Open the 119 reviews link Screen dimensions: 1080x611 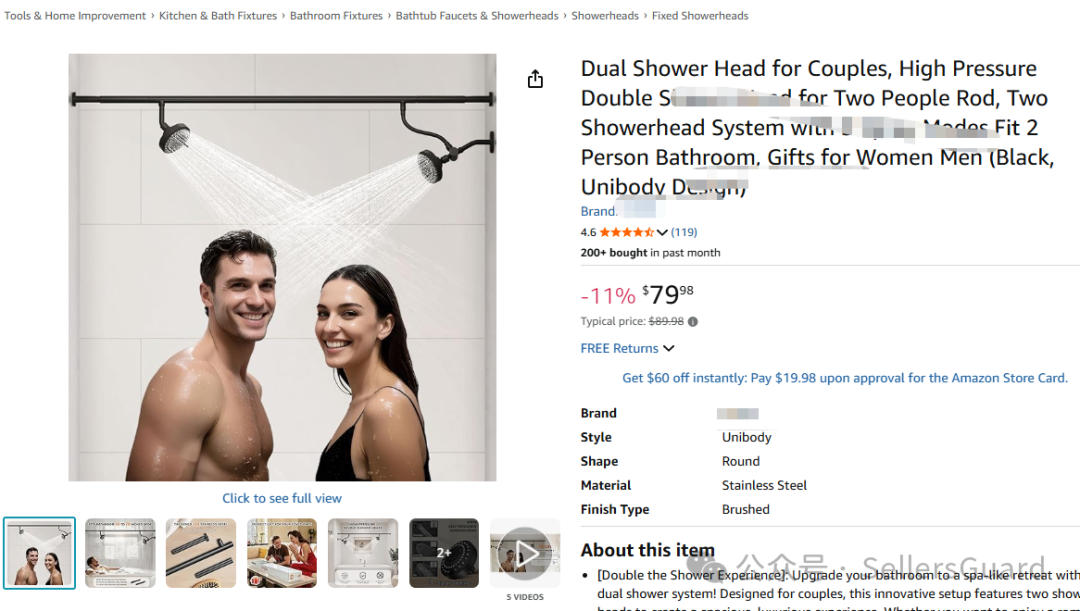[x=684, y=232]
